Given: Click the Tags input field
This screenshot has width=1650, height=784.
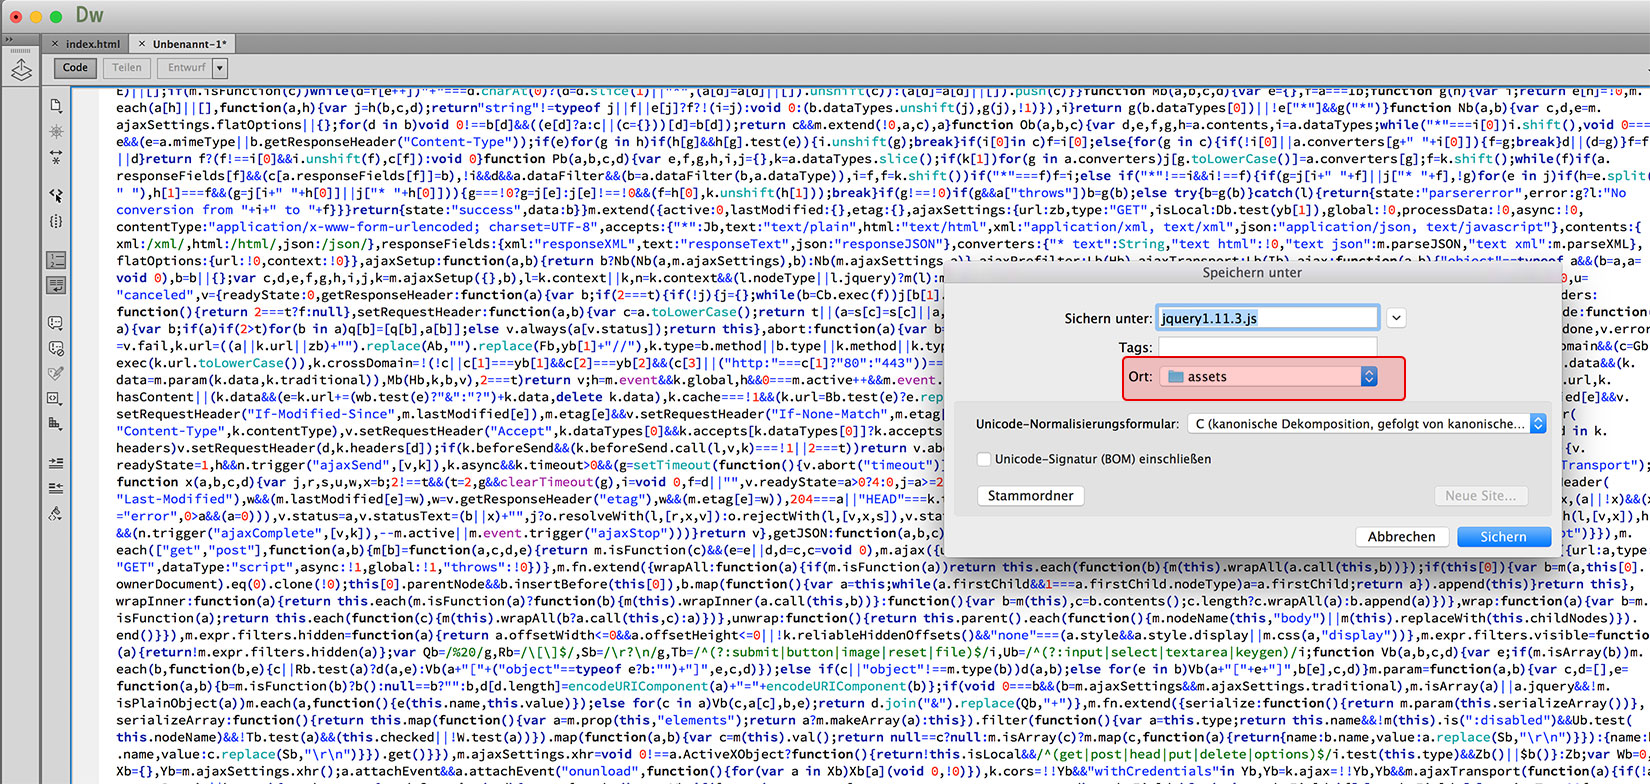Looking at the screenshot, I should click(1267, 347).
